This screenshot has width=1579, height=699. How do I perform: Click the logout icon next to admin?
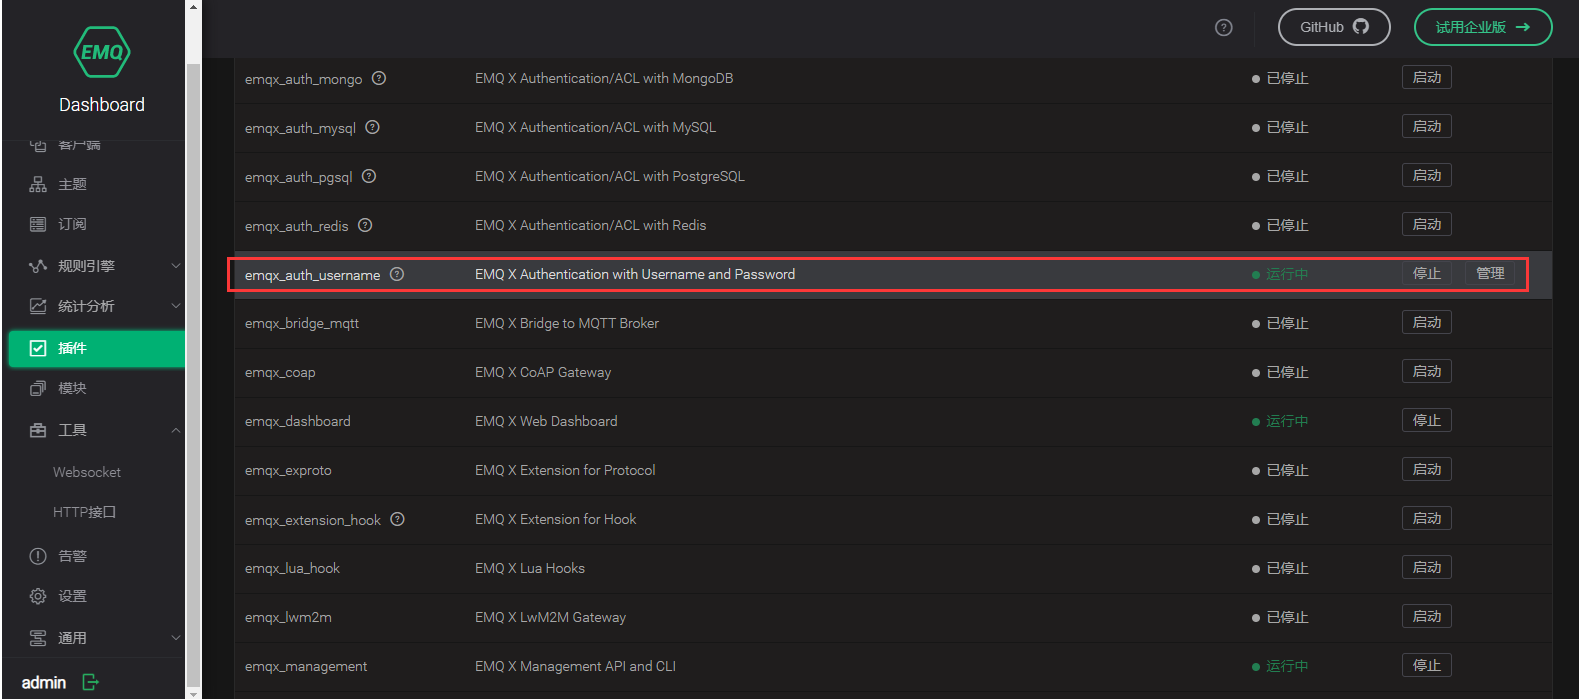[x=90, y=682]
